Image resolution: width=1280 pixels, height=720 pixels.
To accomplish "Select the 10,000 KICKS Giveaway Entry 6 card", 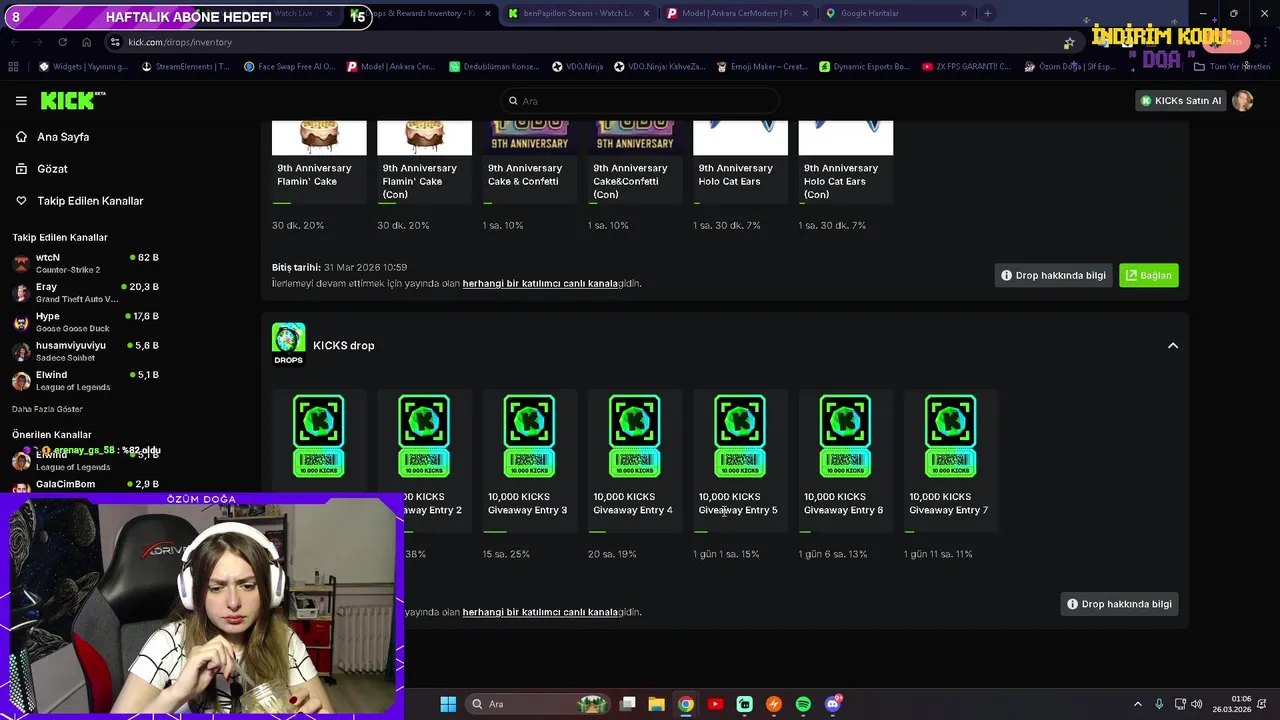I will pos(845,460).
